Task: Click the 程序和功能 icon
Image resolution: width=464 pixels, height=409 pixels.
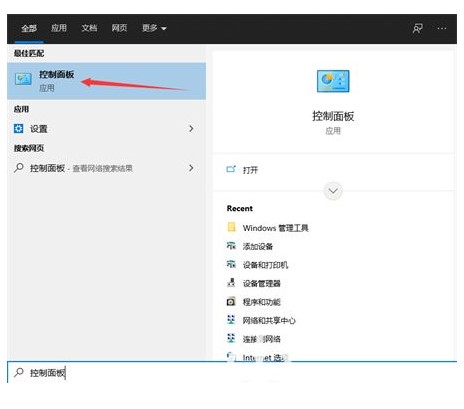Action: (x=231, y=301)
